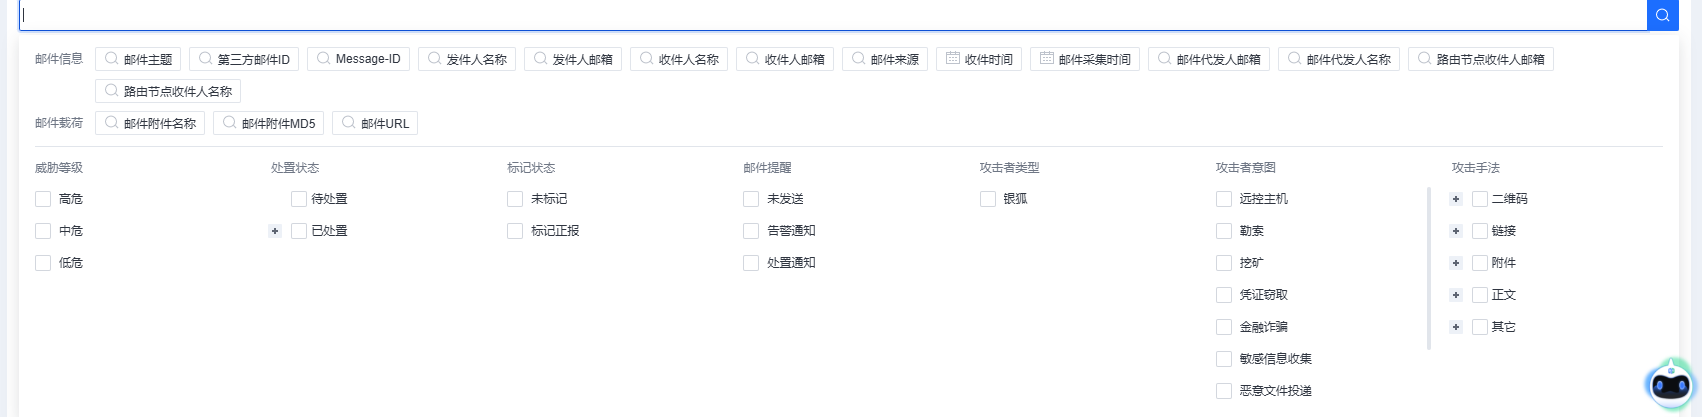Image resolution: width=1702 pixels, height=417 pixels.
Task: Click the calendar icon on 收件时间
Action: tap(953, 59)
